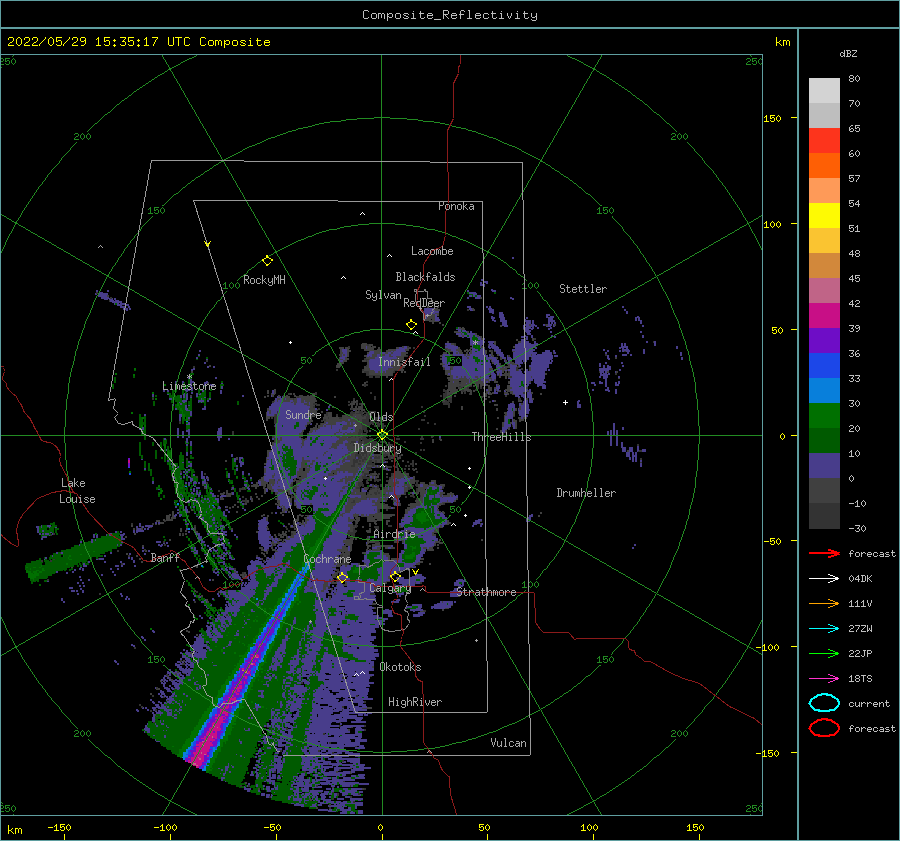Select the Sylvan label
This screenshot has height=841, width=900.
(383, 295)
